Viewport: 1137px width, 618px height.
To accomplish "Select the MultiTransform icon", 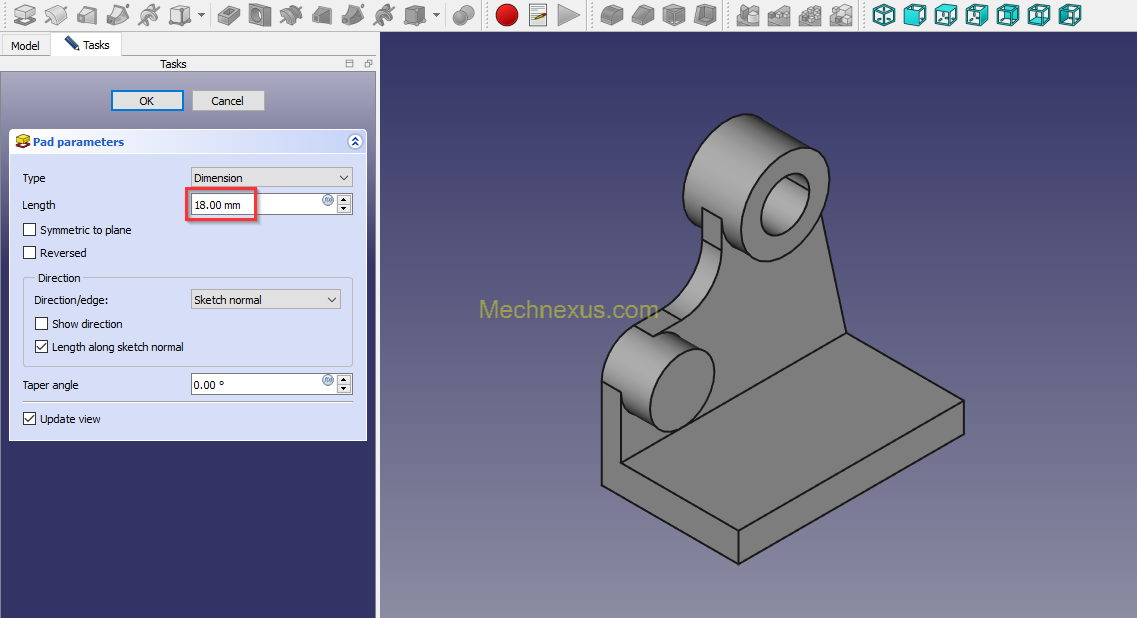I will [x=841, y=15].
